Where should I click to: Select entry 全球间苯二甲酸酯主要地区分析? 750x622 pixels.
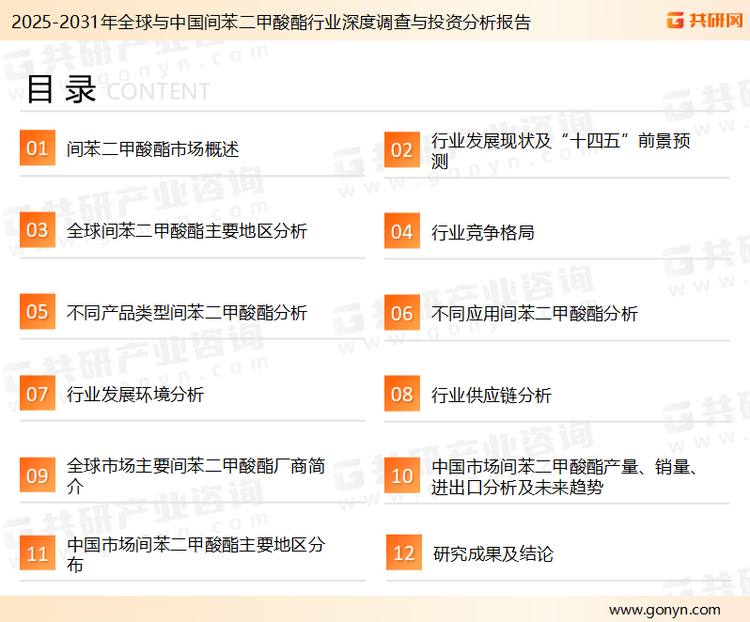(x=187, y=231)
